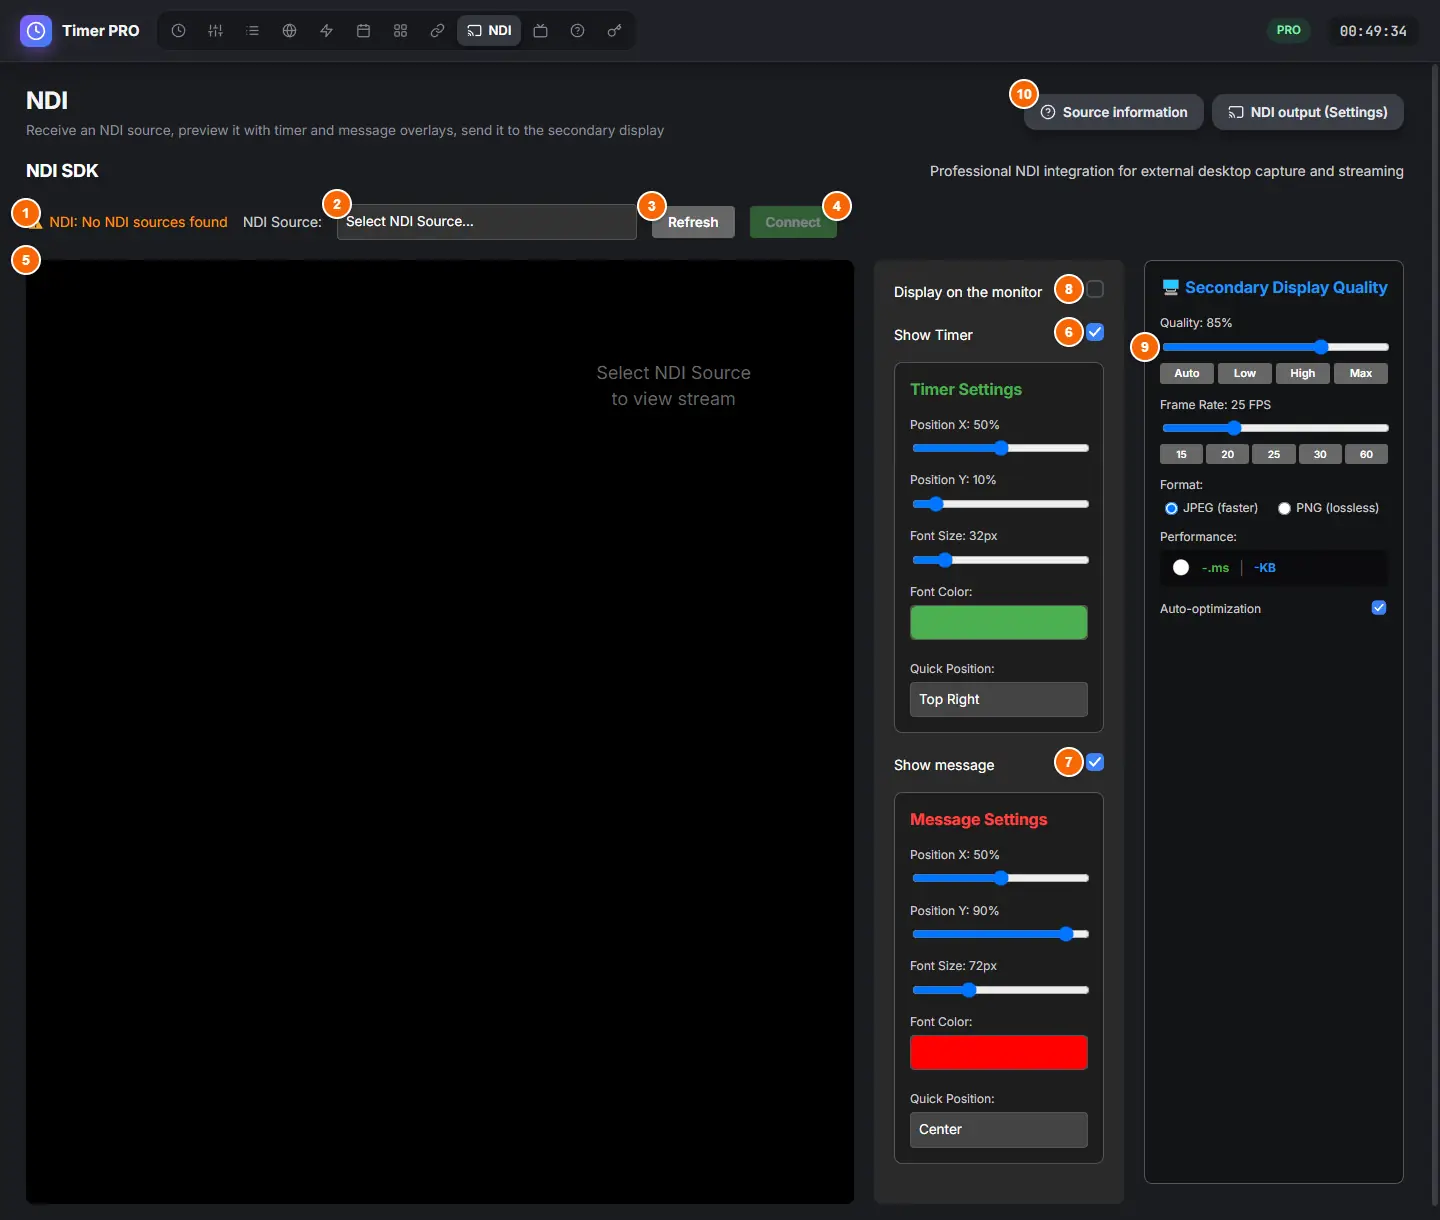
Task: Click the Timer PRO purple clock logo
Action: tap(36, 31)
